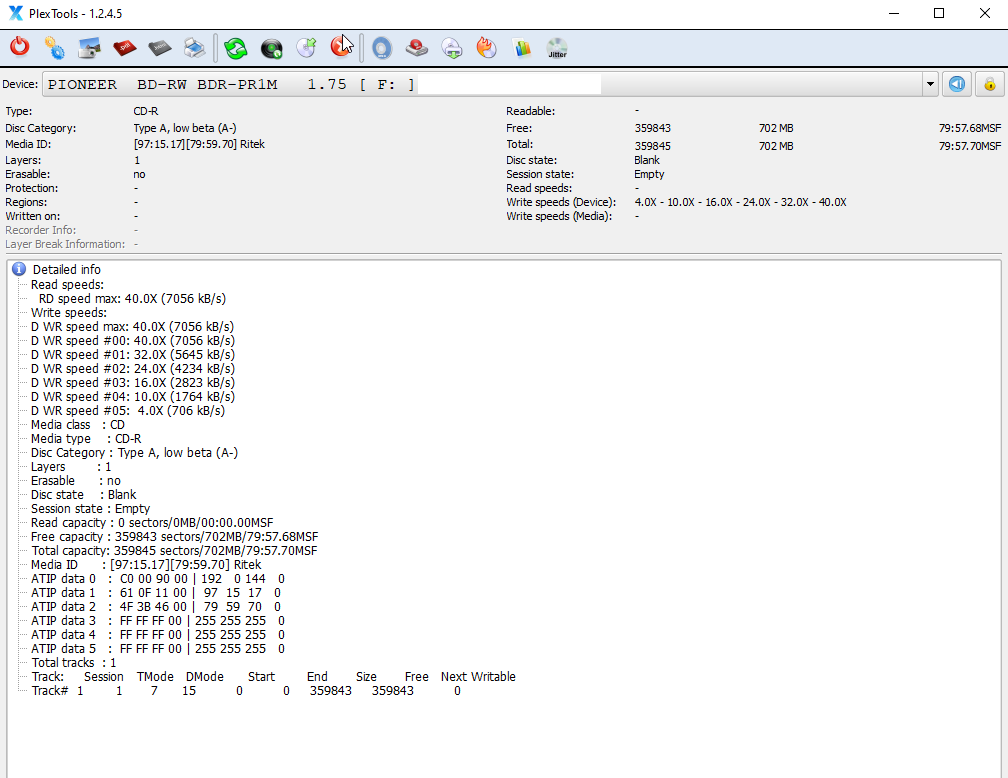This screenshot has height=778, width=1008.
Task: Select the 'Write speeds:' tree row
Action: pyautogui.click(x=69, y=312)
